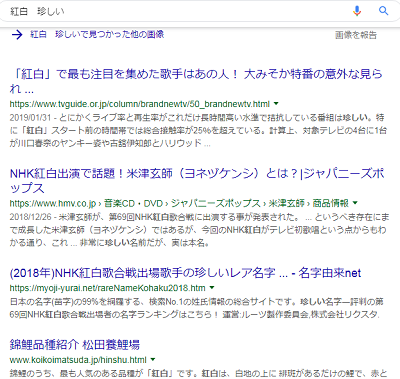400x379 pixels.
Task: Click the voice search microphone icon
Action: pyautogui.click(x=357, y=11)
